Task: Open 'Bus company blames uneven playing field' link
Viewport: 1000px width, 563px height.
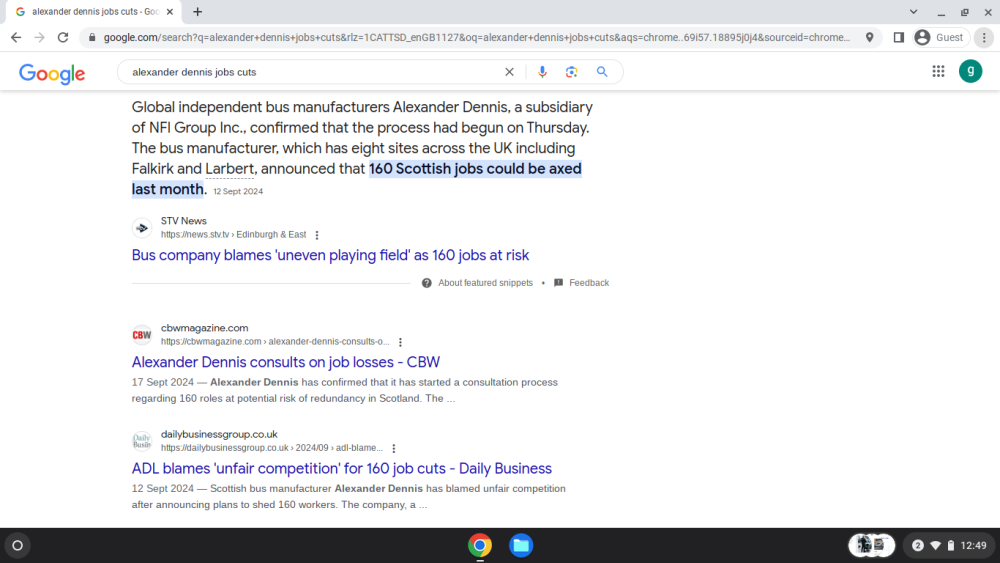Action: [330, 255]
